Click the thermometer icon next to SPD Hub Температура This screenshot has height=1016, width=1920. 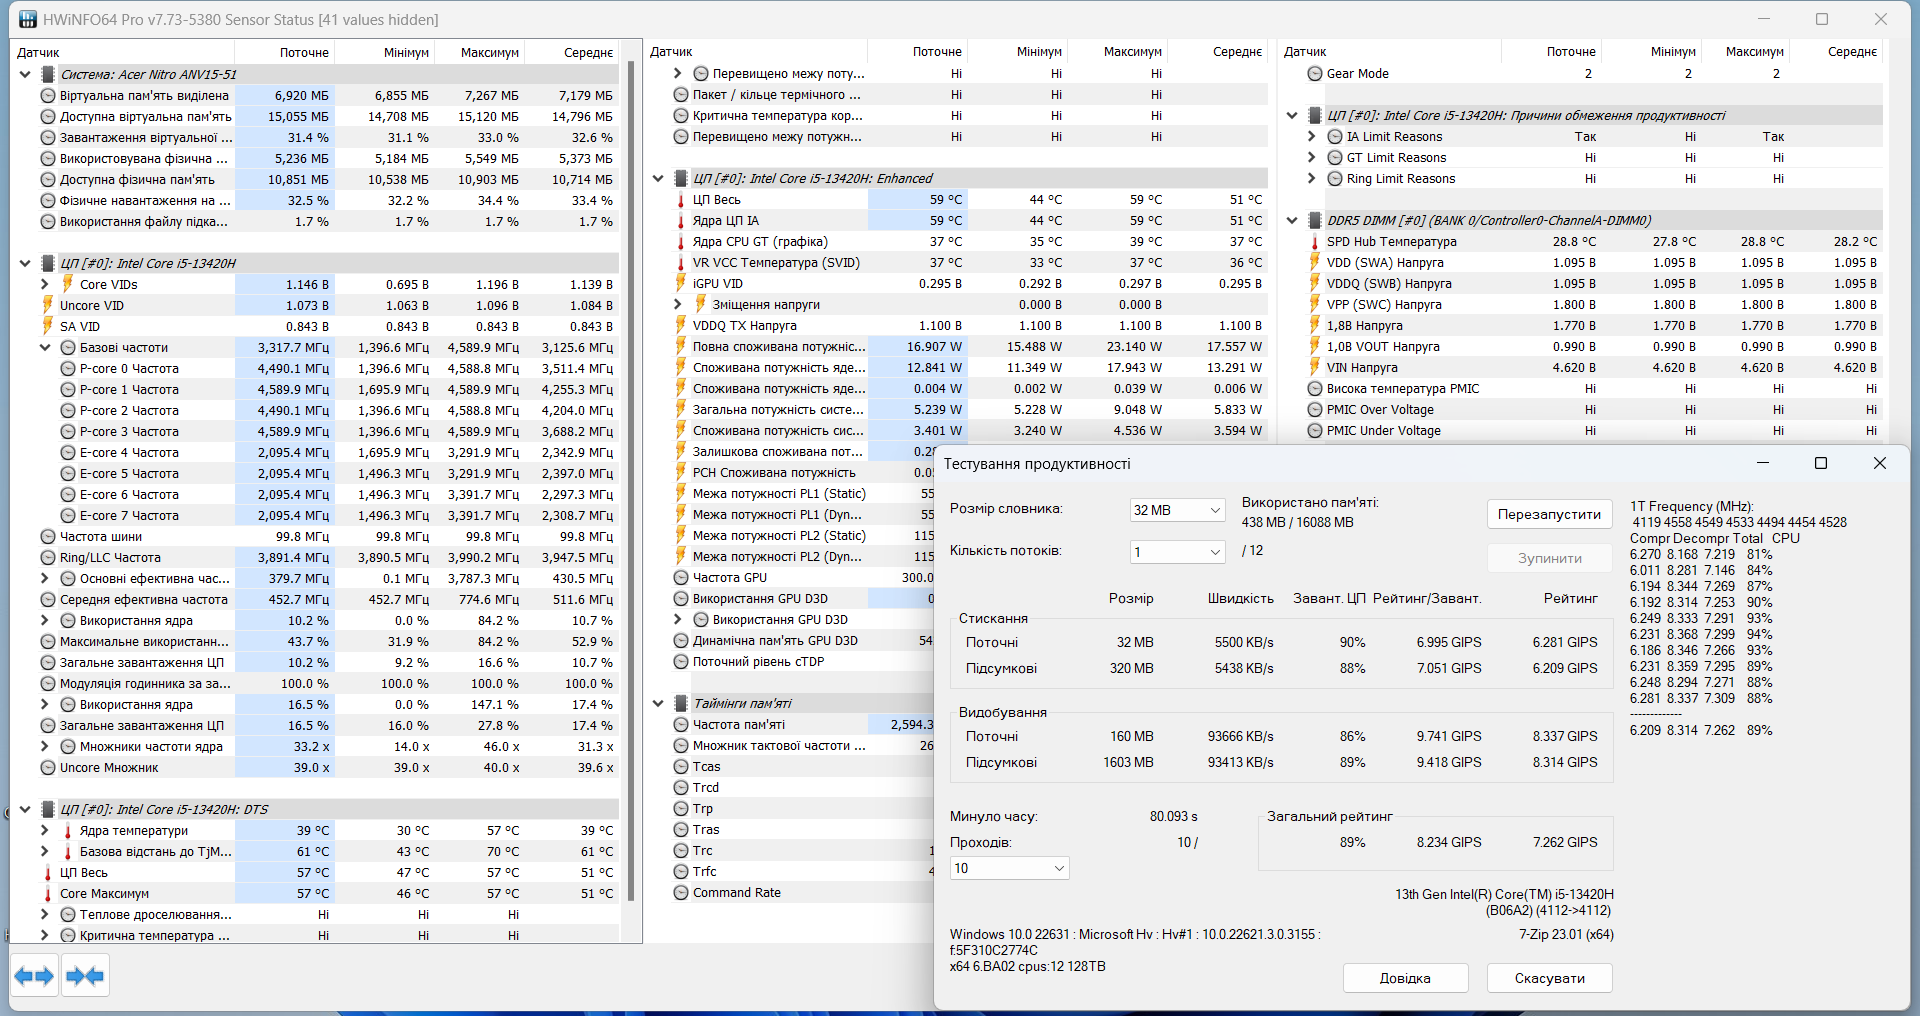[x=1315, y=241]
